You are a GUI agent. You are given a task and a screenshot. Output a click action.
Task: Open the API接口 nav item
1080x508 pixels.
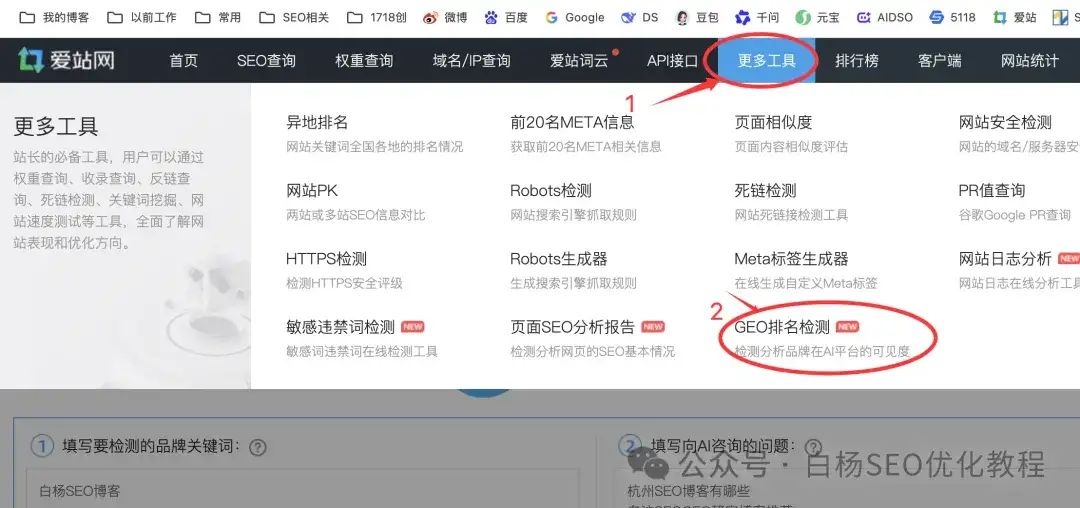pyautogui.click(x=672, y=61)
